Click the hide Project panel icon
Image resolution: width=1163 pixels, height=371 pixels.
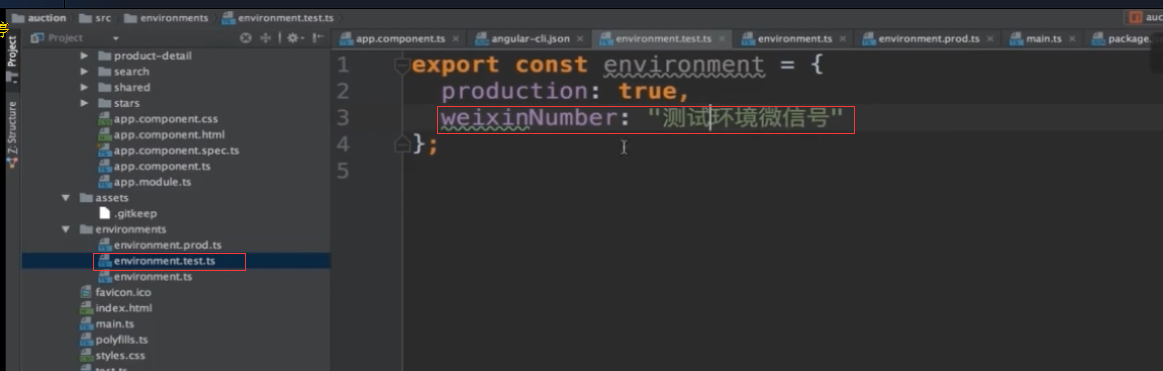point(317,38)
